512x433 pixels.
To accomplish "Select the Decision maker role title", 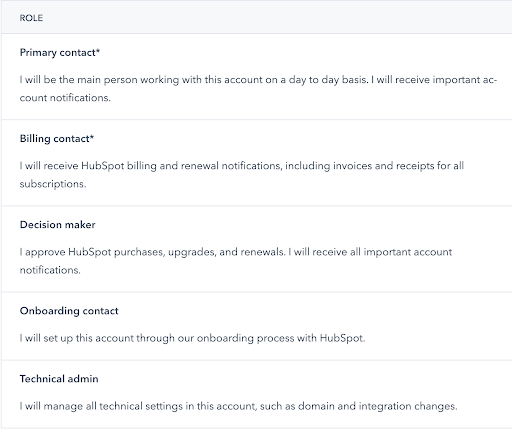I will coord(58,225).
